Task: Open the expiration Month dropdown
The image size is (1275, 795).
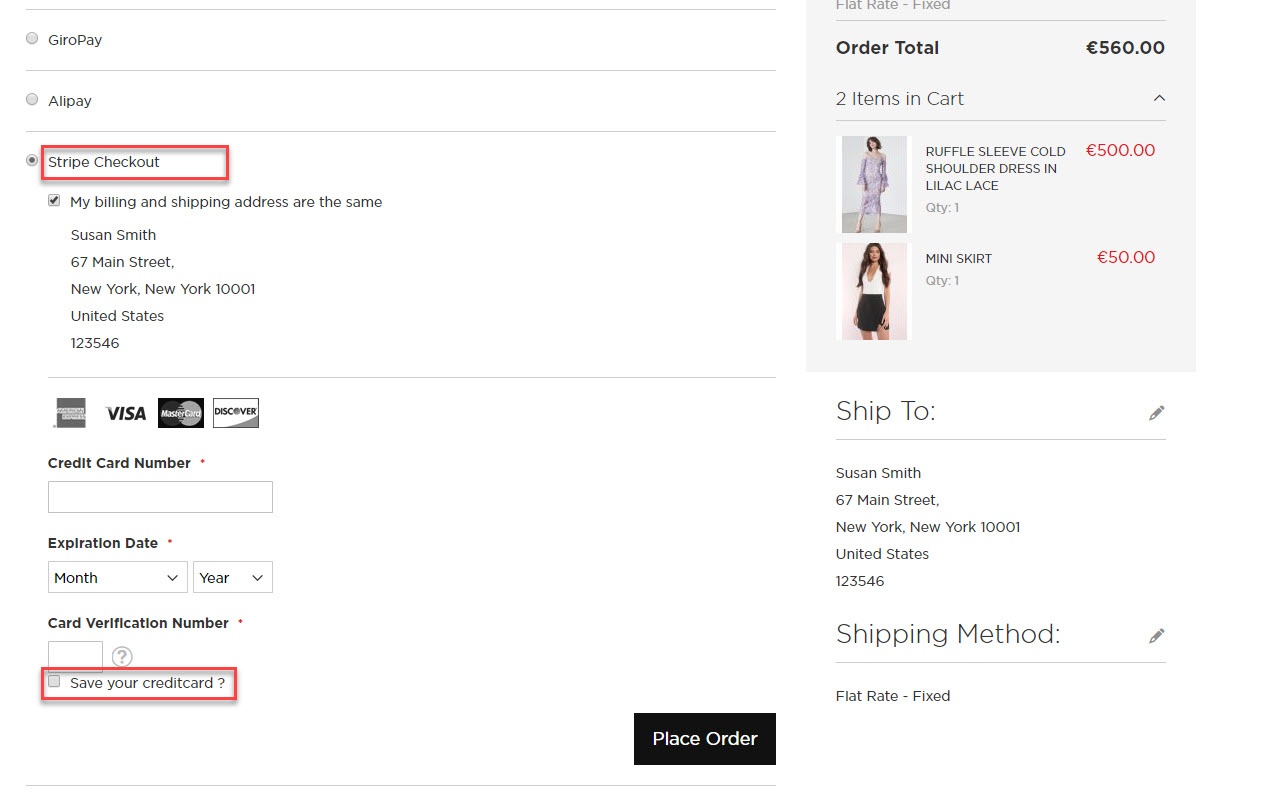Action: point(117,577)
